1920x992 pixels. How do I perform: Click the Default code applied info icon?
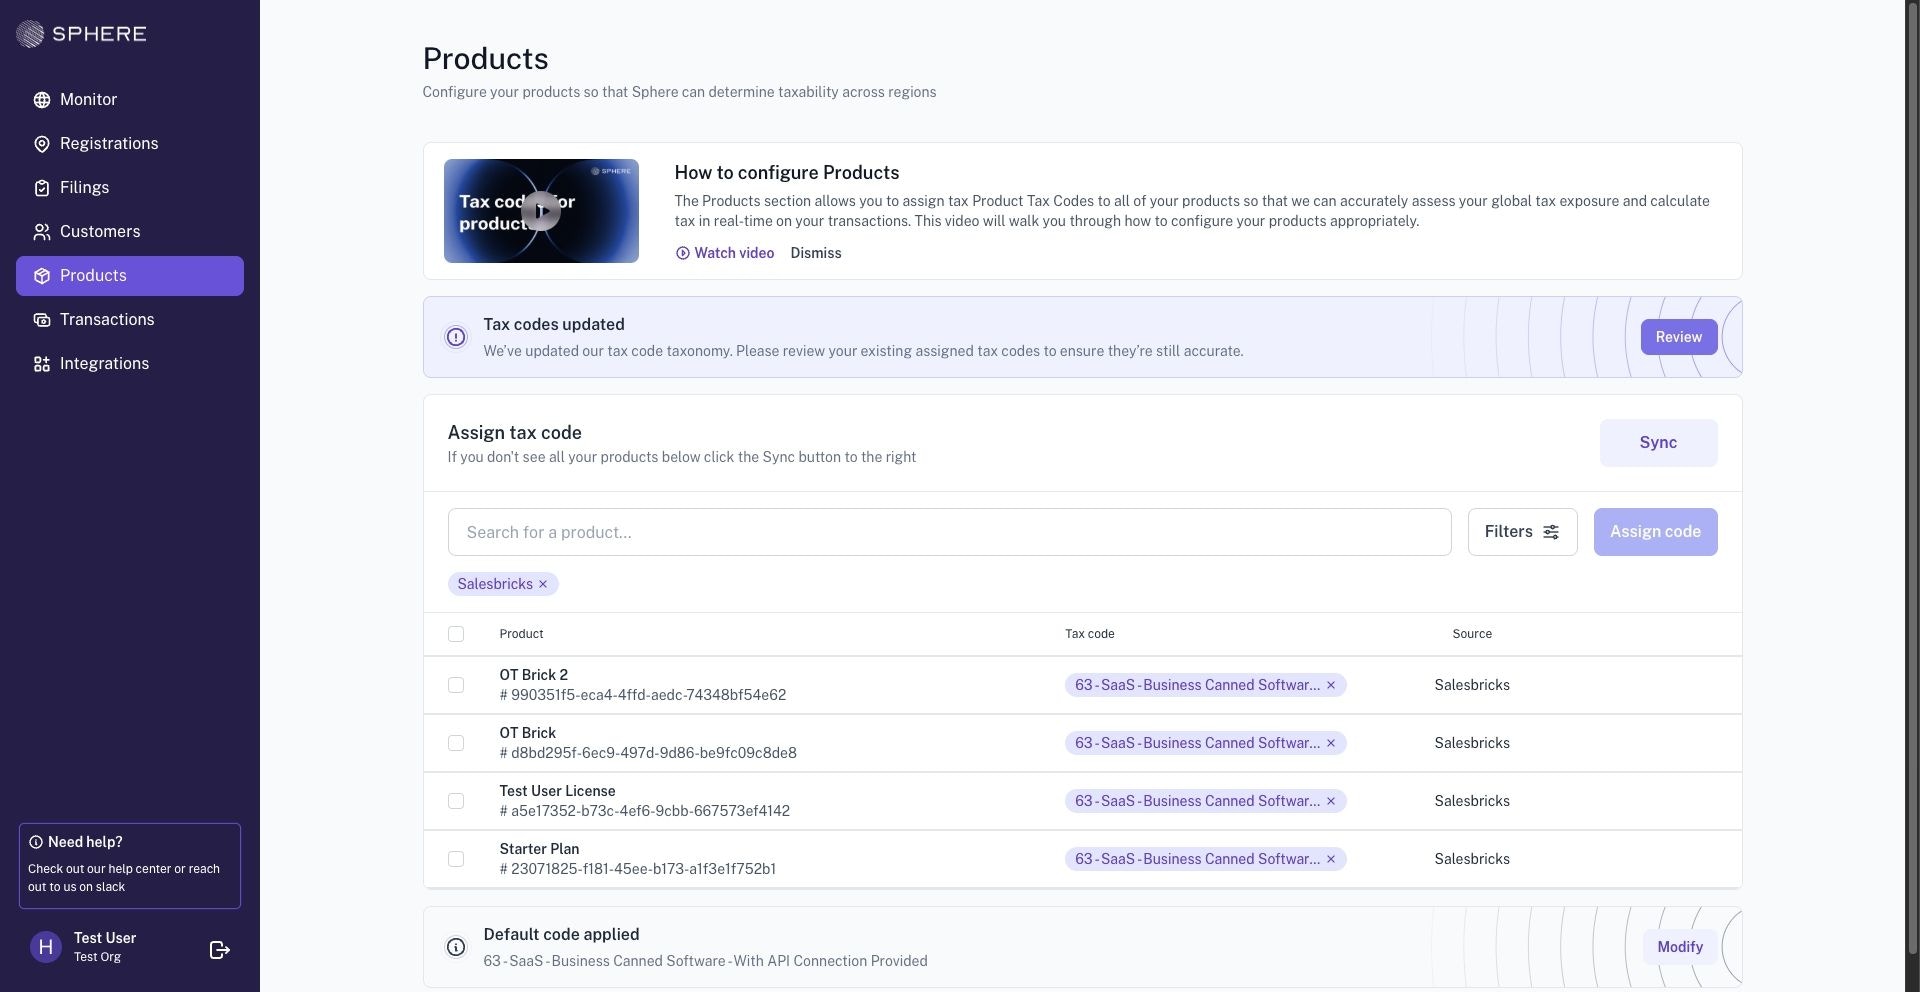(x=456, y=947)
